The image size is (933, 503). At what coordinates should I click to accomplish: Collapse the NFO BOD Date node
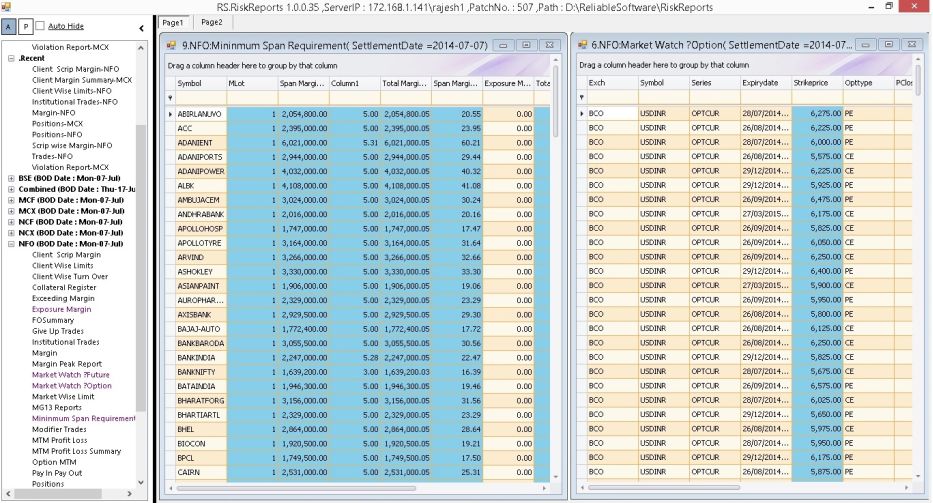click(x=11, y=244)
